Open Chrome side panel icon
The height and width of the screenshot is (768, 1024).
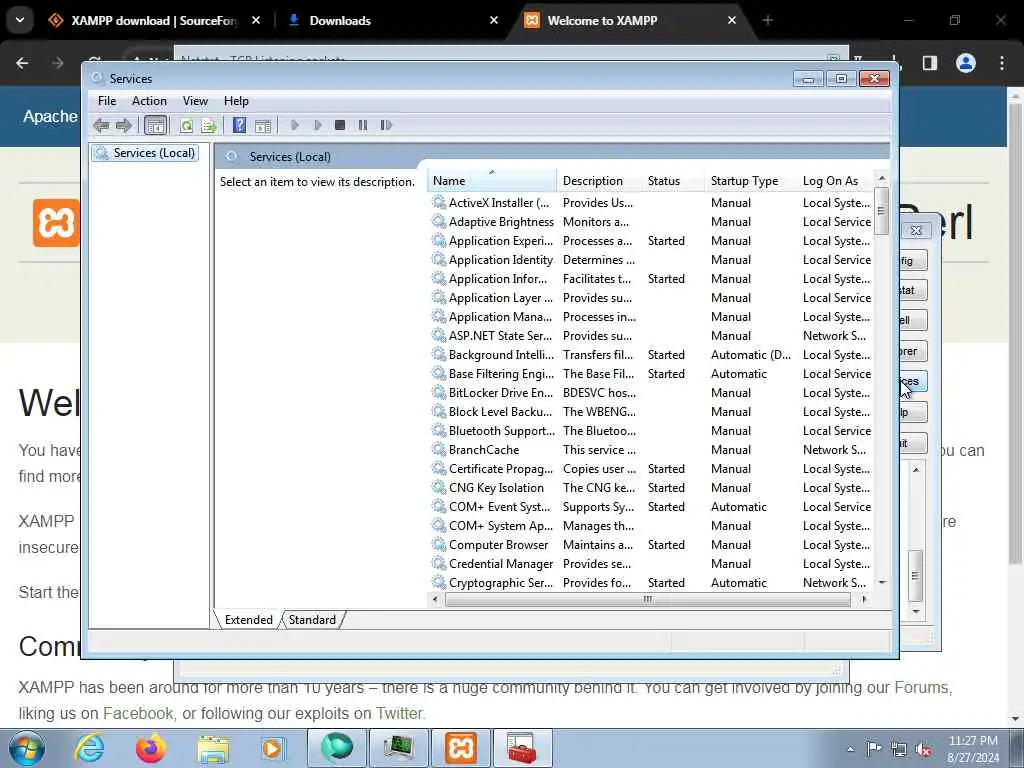929,63
